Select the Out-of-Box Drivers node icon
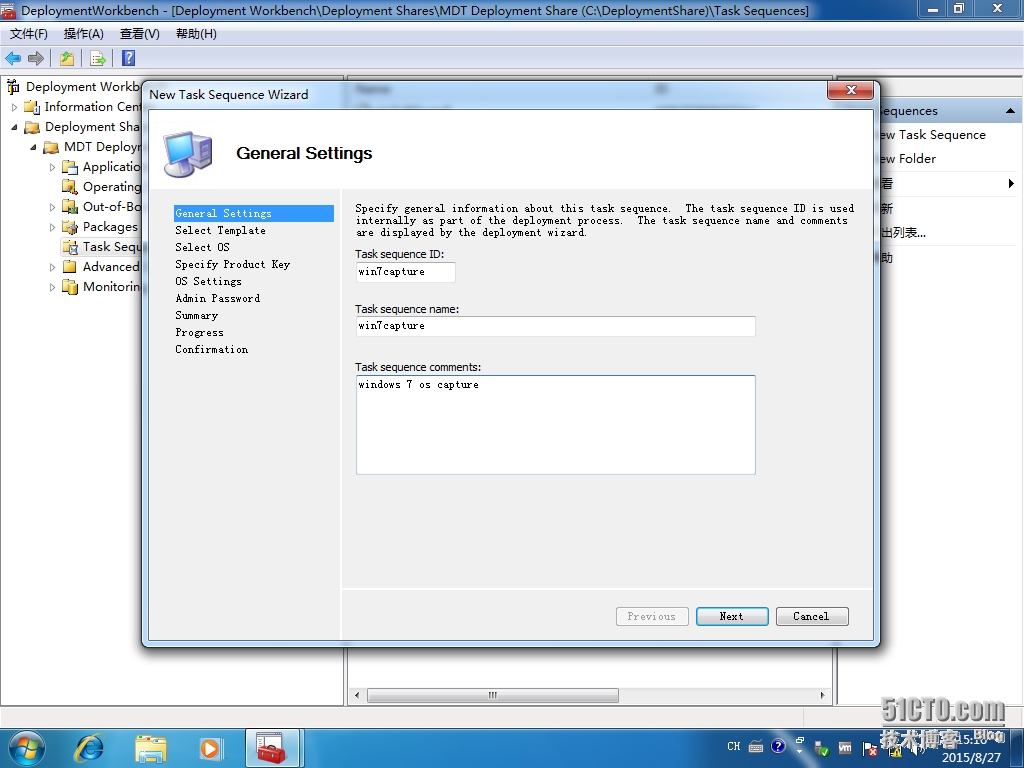The height and width of the screenshot is (768, 1024). (x=70, y=207)
